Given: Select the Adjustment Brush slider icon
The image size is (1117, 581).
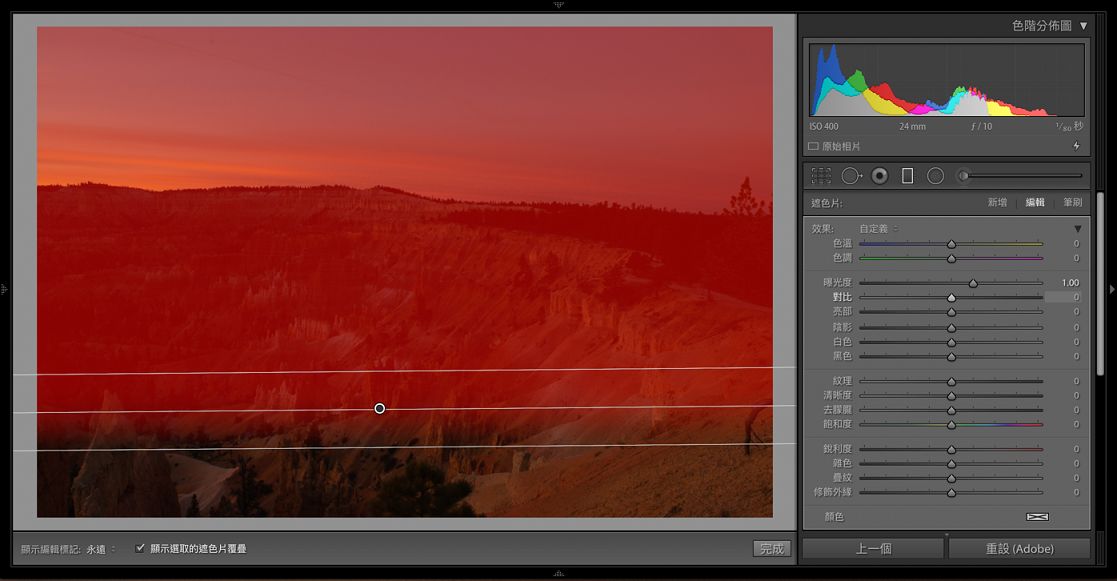Looking at the screenshot, I should pos(963,175).
